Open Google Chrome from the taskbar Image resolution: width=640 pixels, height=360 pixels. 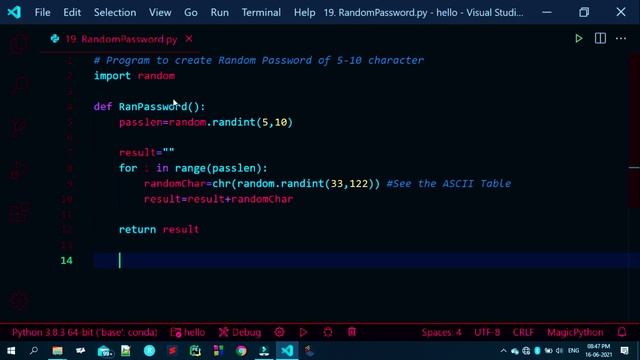click(241, 351)
